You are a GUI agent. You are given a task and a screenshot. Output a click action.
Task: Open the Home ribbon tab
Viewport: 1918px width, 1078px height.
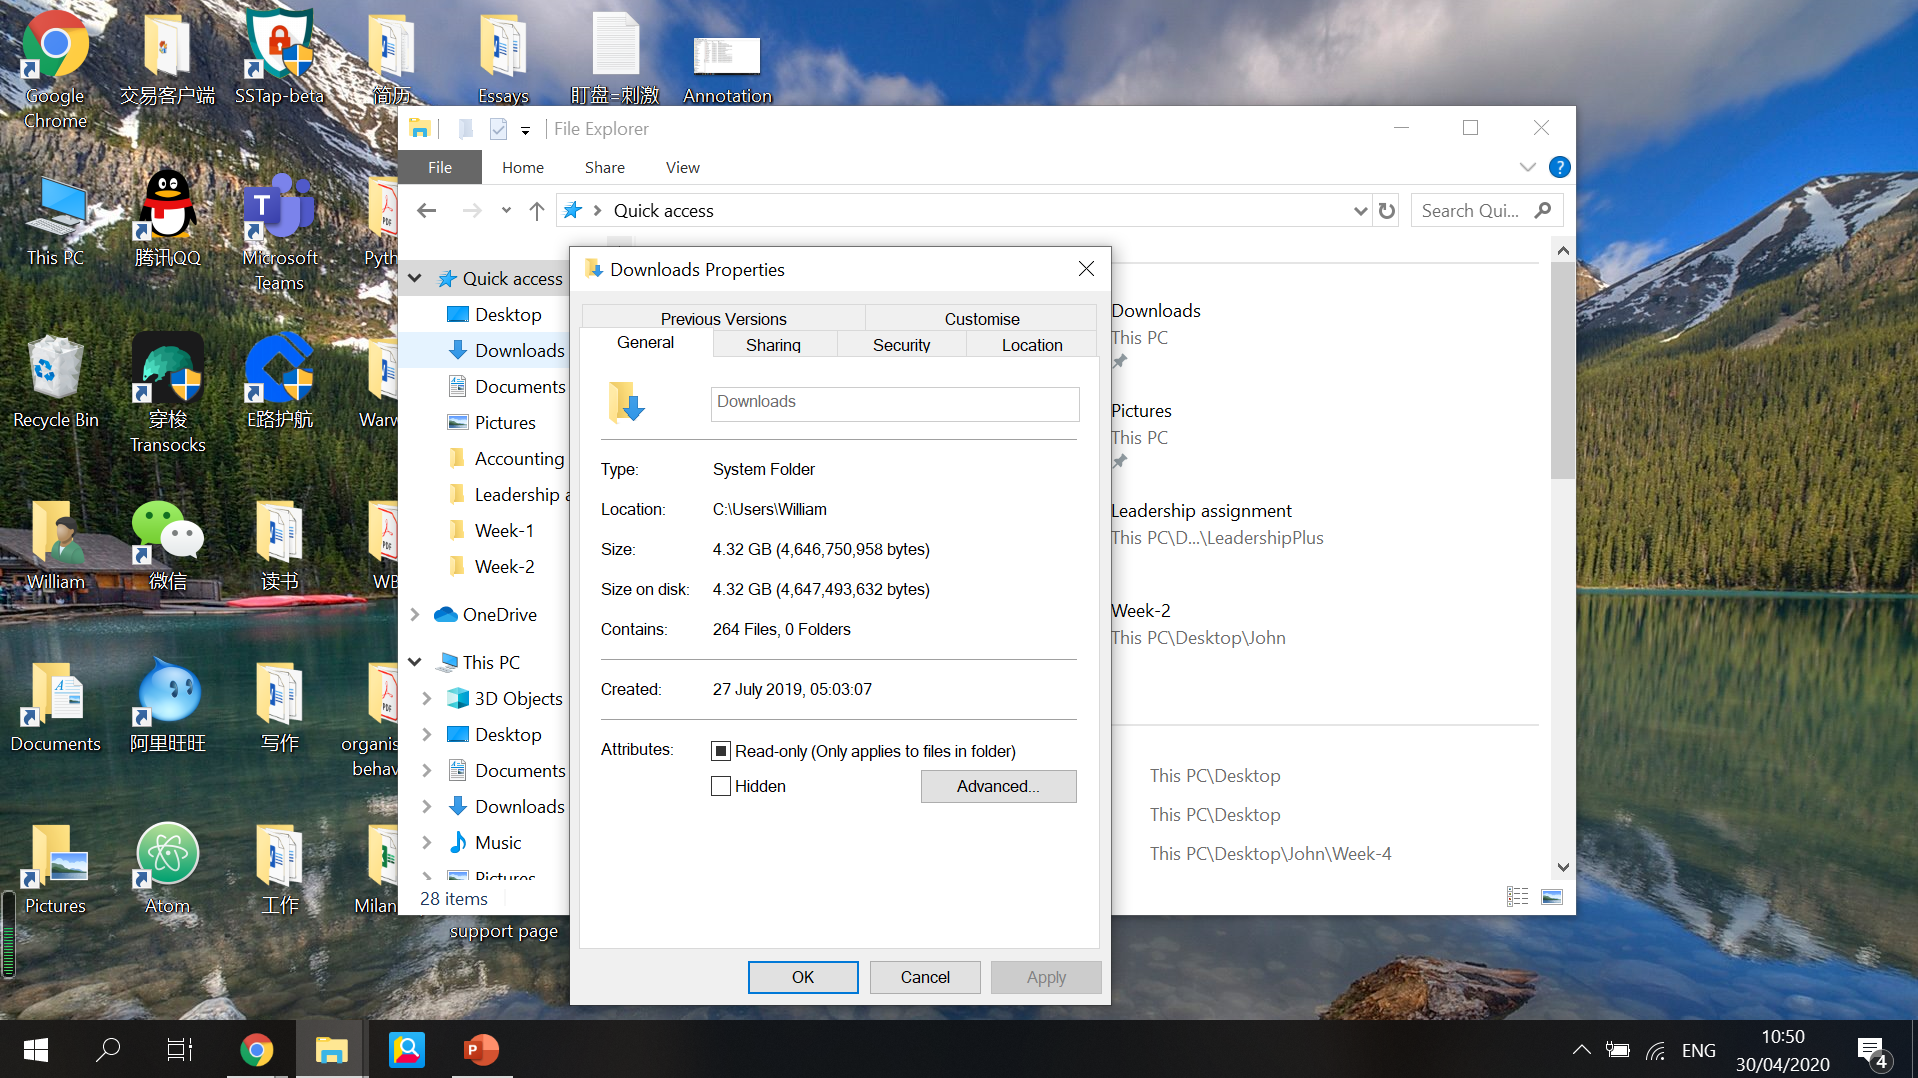pyautogui.click(x=523, y=167)
